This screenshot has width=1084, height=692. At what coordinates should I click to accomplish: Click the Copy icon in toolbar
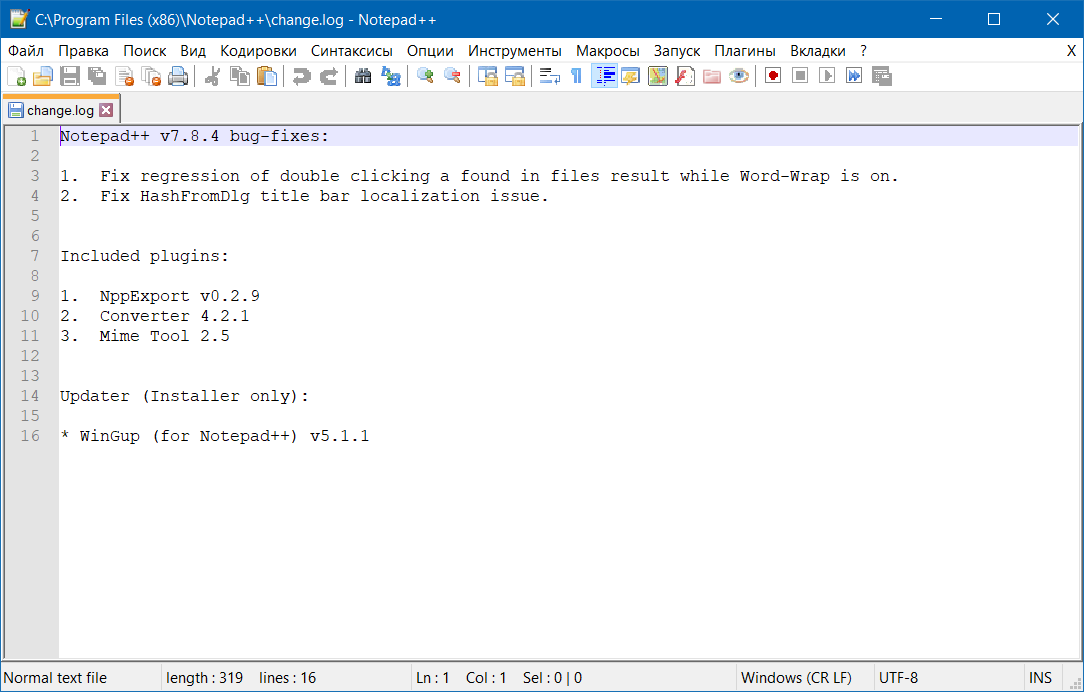(x=240, y=76)
